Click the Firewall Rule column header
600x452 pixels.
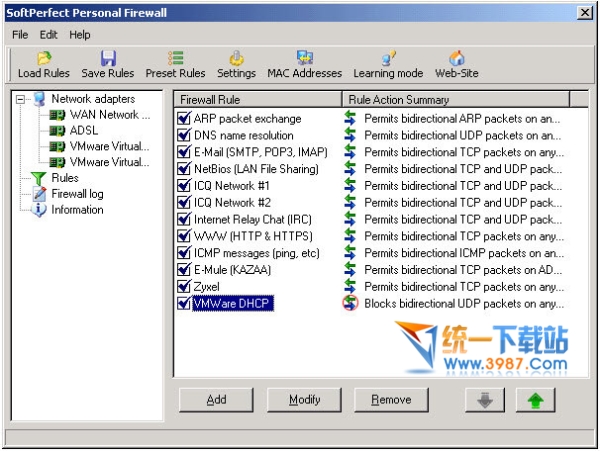tap(258, 100)
